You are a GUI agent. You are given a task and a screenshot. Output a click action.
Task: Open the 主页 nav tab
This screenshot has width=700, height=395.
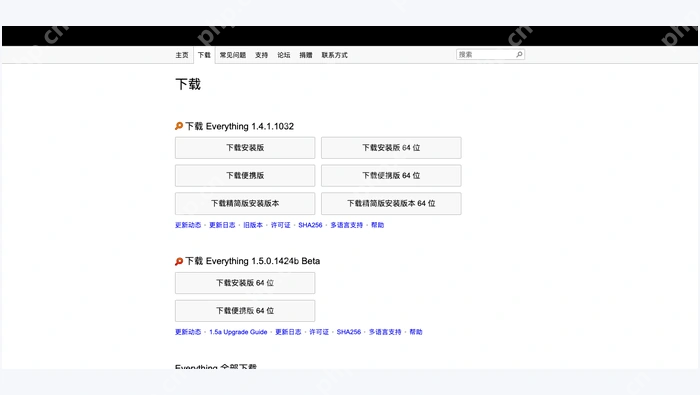(x=182, y=55)
